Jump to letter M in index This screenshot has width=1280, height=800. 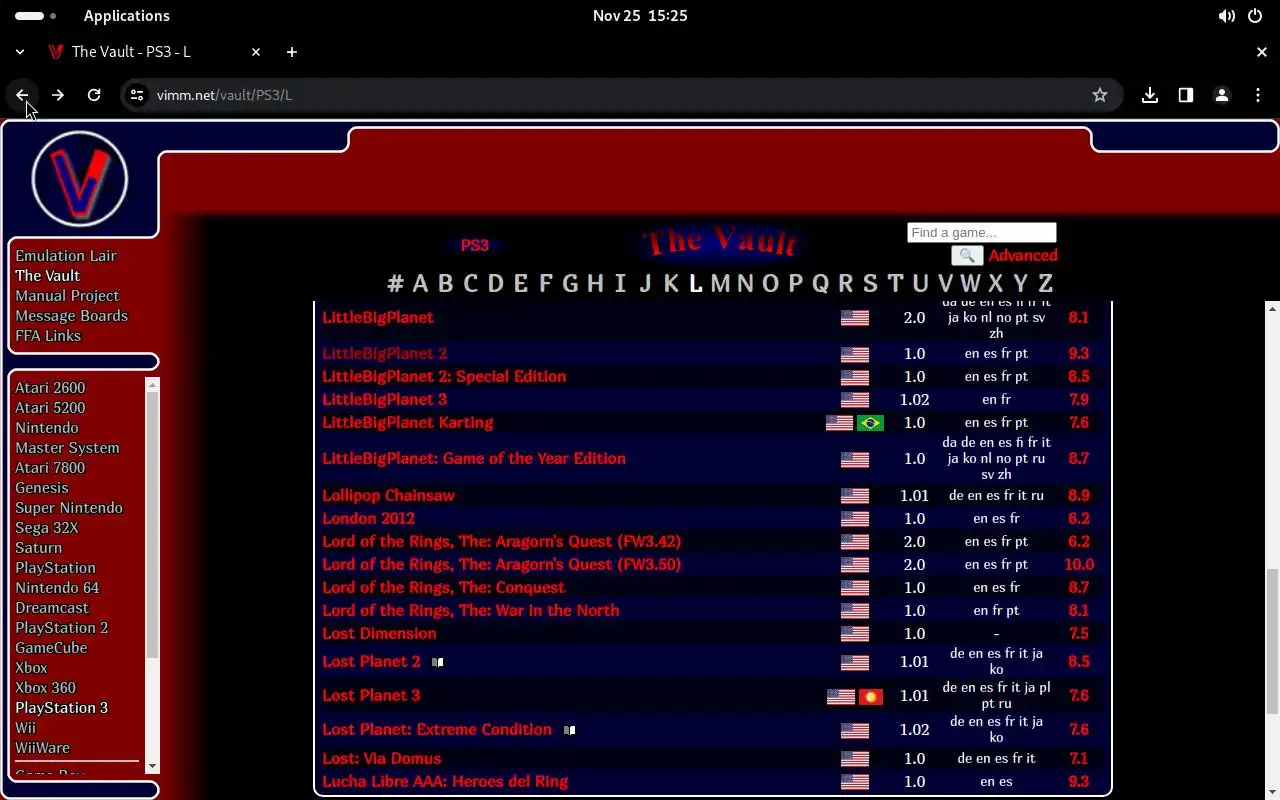720,284
